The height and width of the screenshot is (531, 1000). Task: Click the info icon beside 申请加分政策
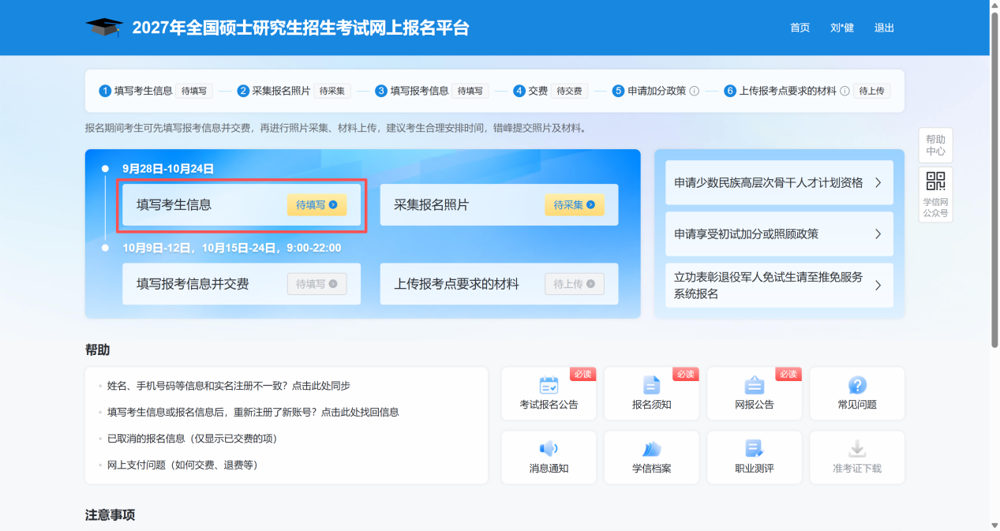[x=695, y=91]
